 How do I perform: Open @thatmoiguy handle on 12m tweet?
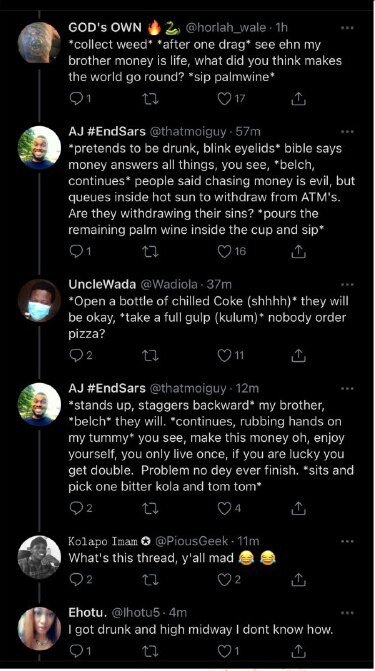point(188,389)
